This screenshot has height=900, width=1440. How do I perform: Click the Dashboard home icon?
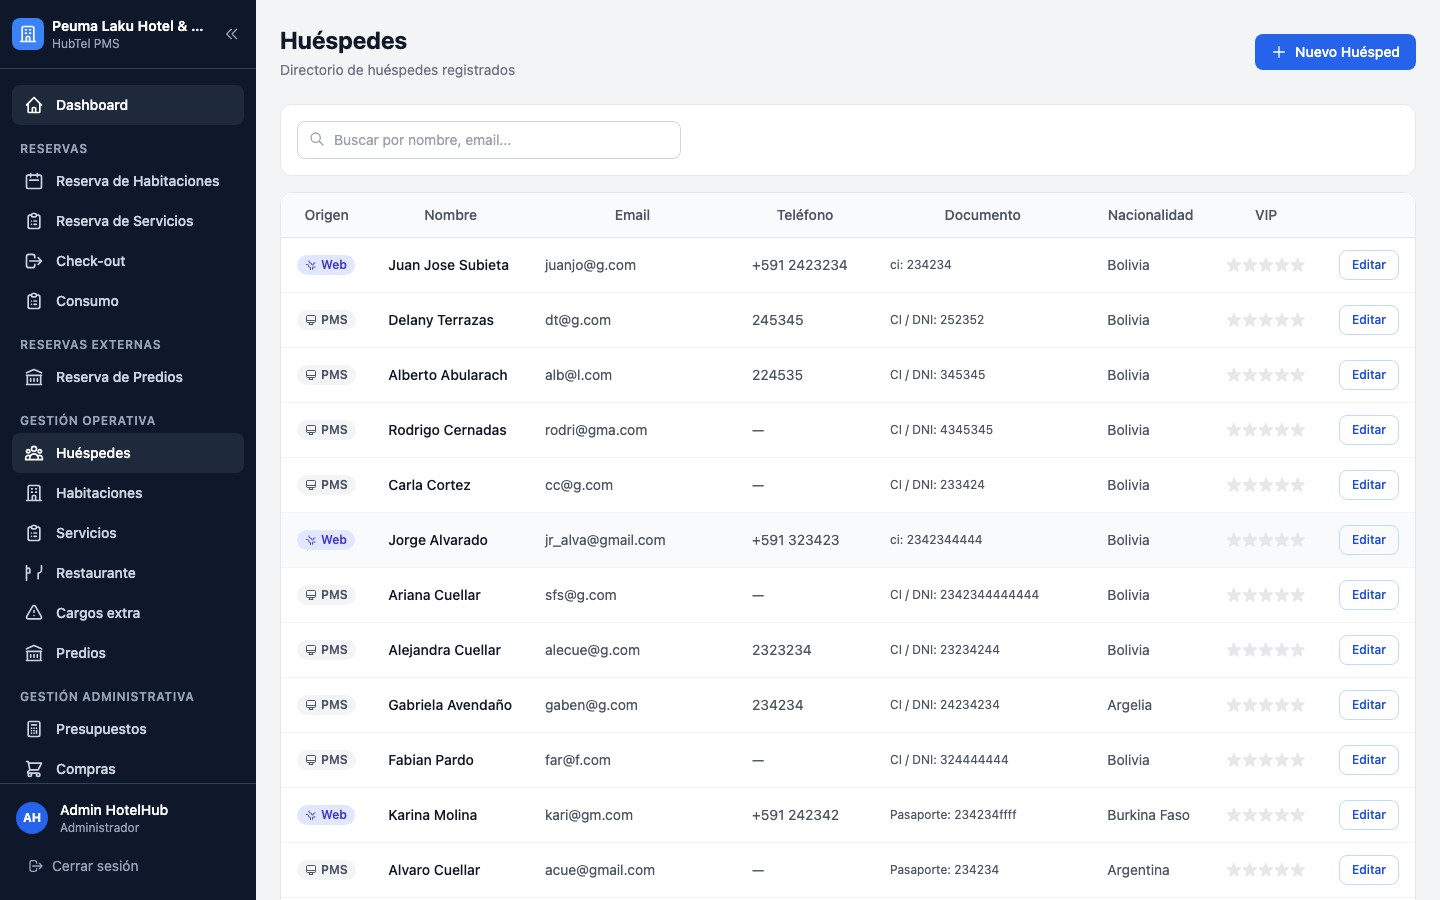click(x=34, y=105)
